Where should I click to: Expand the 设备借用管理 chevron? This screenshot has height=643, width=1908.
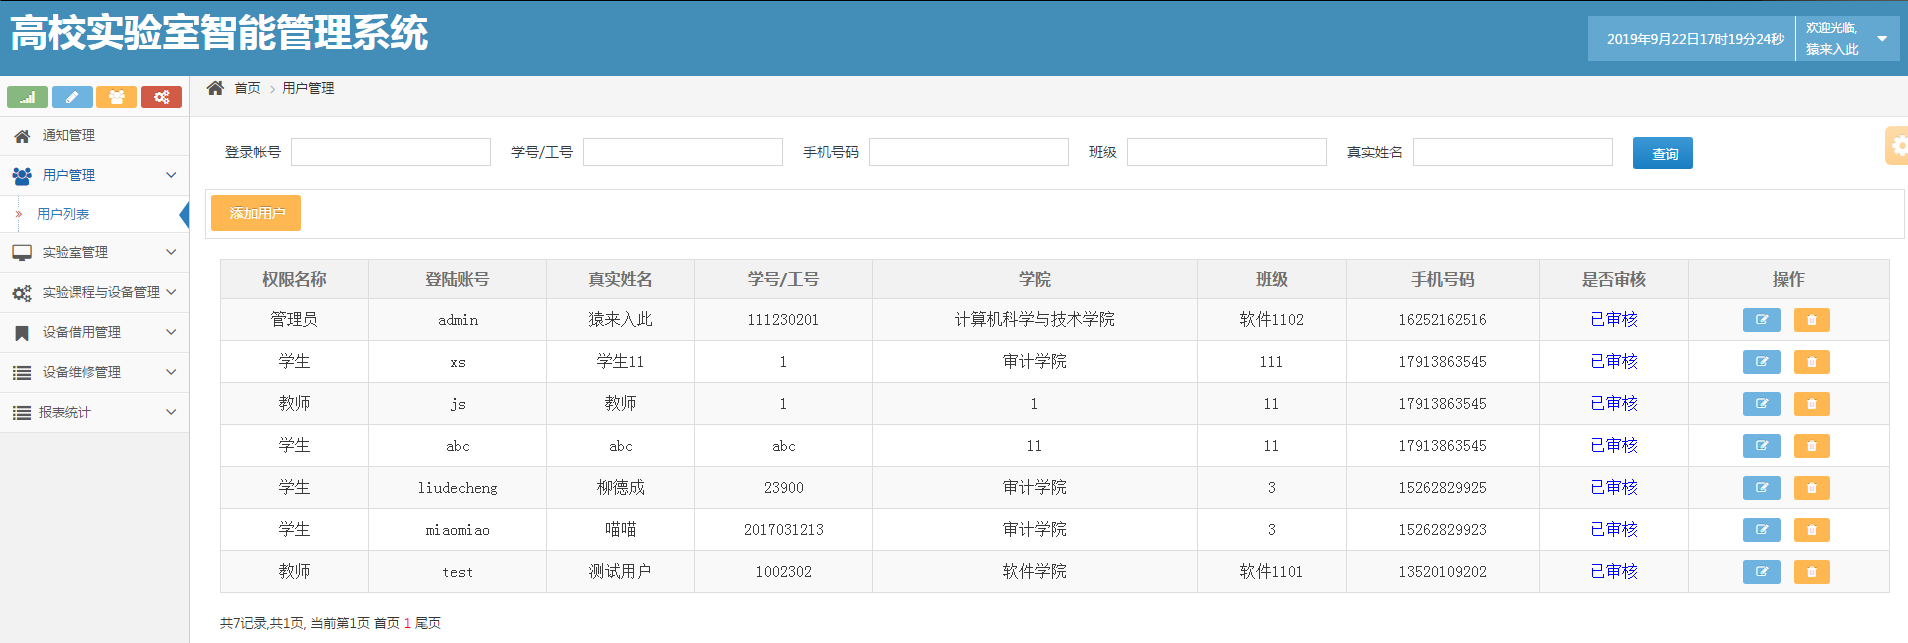click(171, 332)
